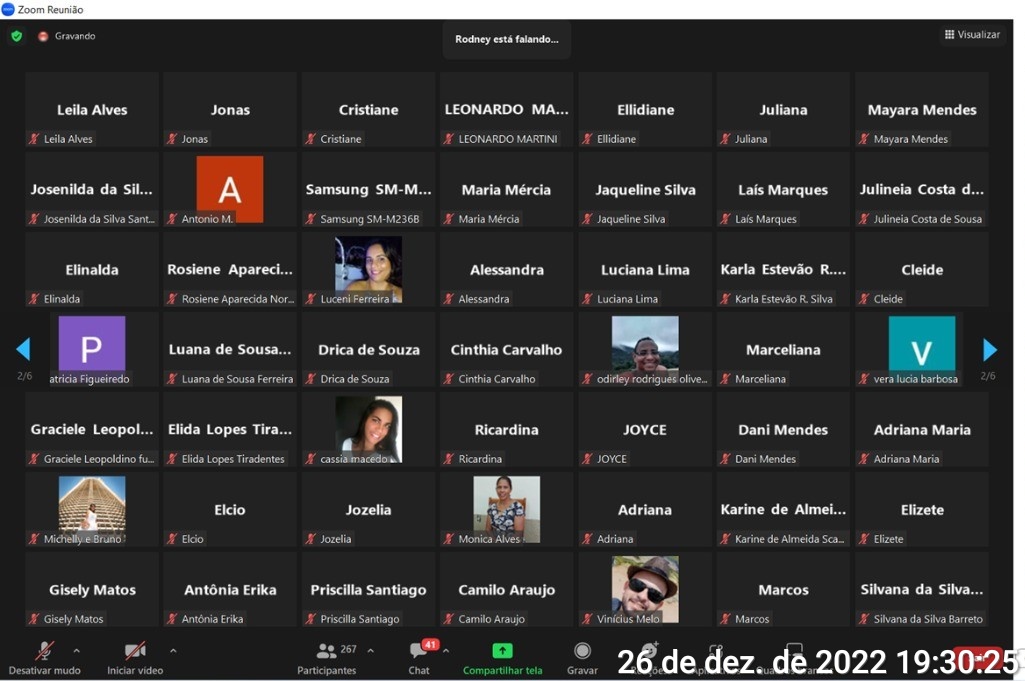This screenshot has height=681, width=1025.
Task: Expand video options arrow beside Iniciar vídeo
Action: coord(173,650)
